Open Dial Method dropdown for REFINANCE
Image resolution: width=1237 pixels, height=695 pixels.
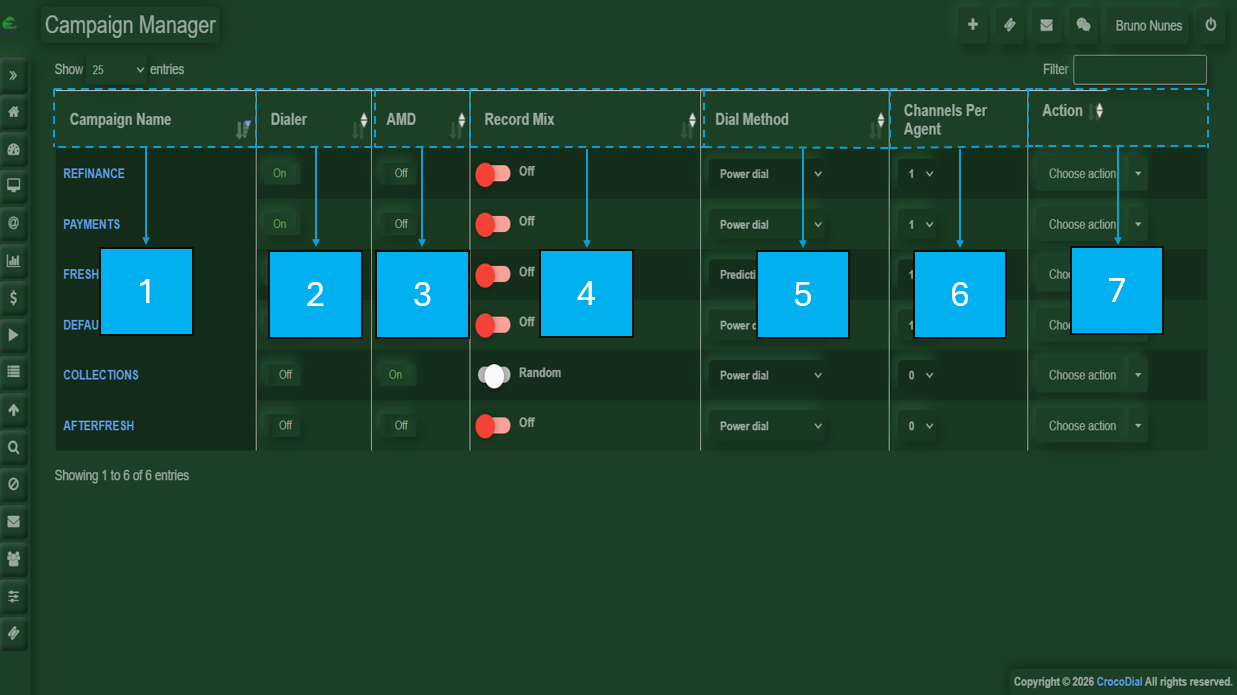click(x=768, y=174)
